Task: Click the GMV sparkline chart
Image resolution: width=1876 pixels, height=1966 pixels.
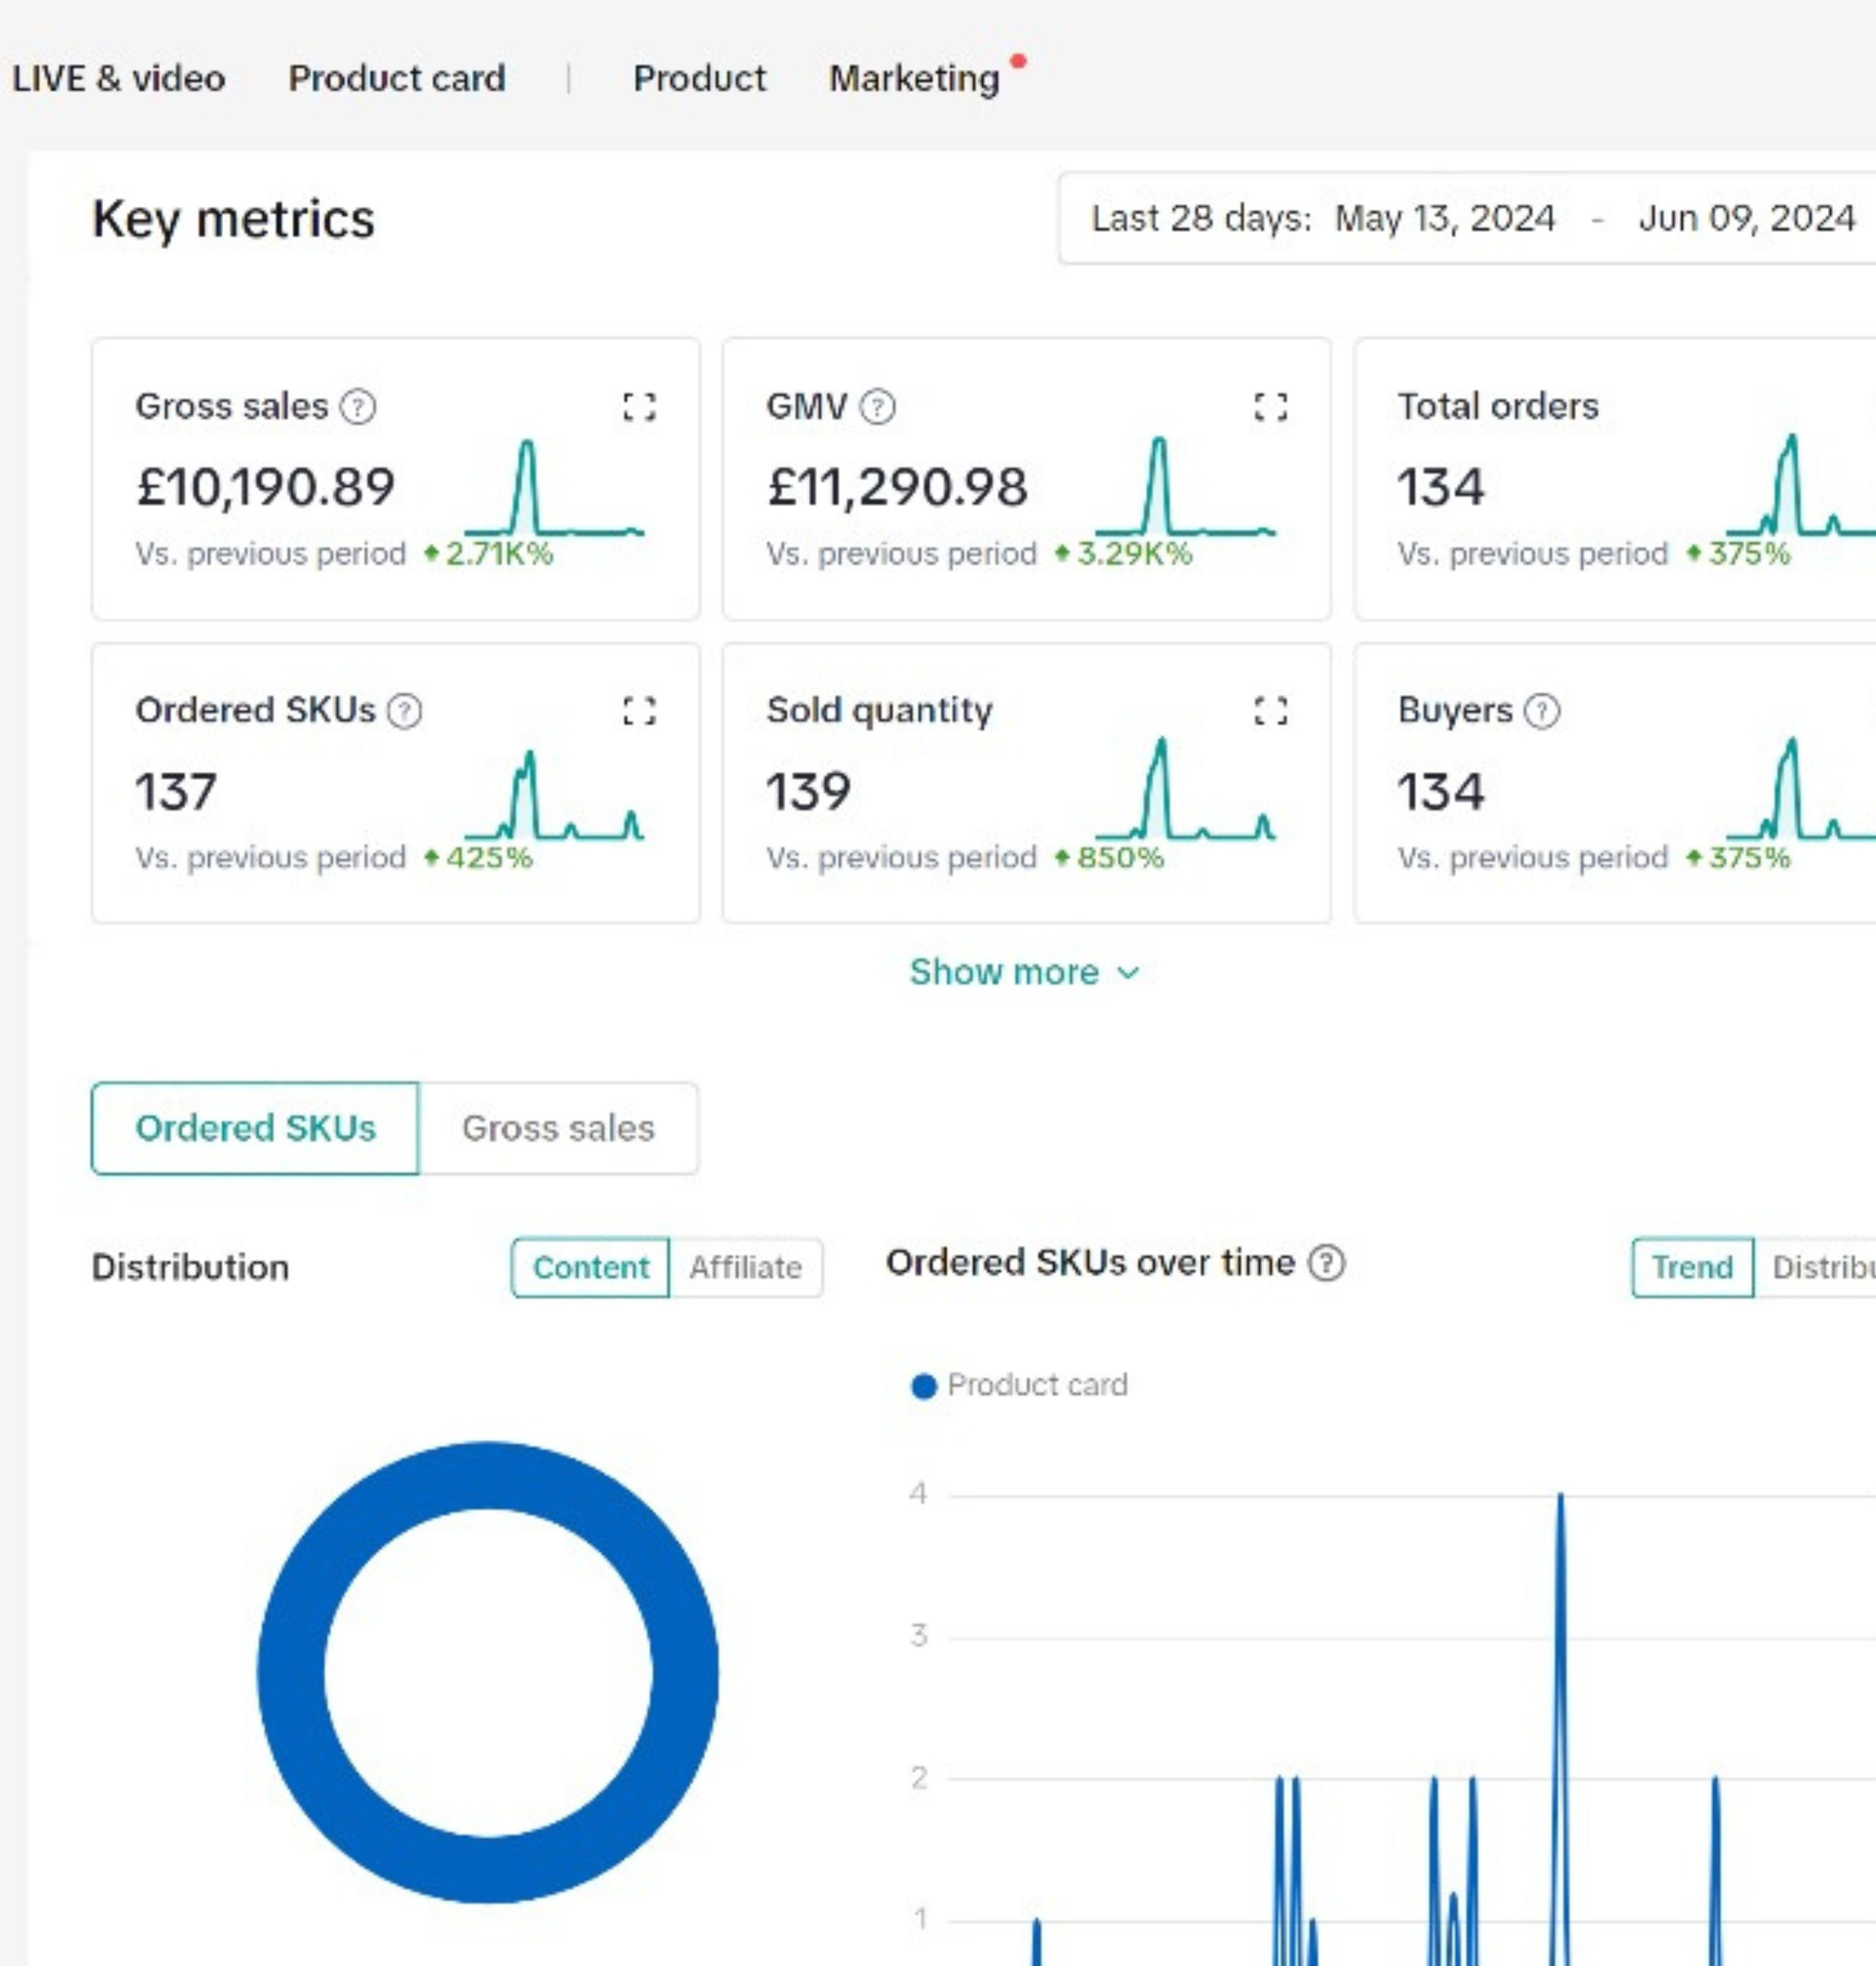Action: click(x=1186, y=486)
